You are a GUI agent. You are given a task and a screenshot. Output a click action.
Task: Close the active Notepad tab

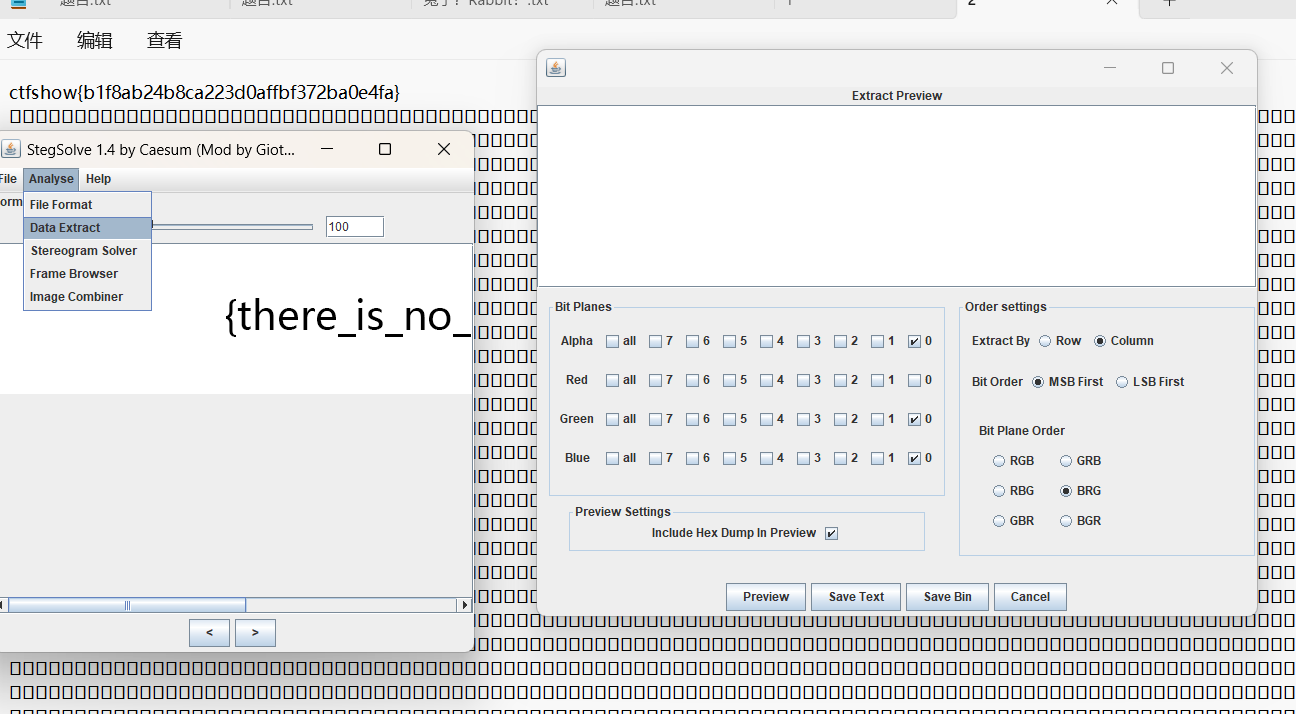coord(1112,3)
